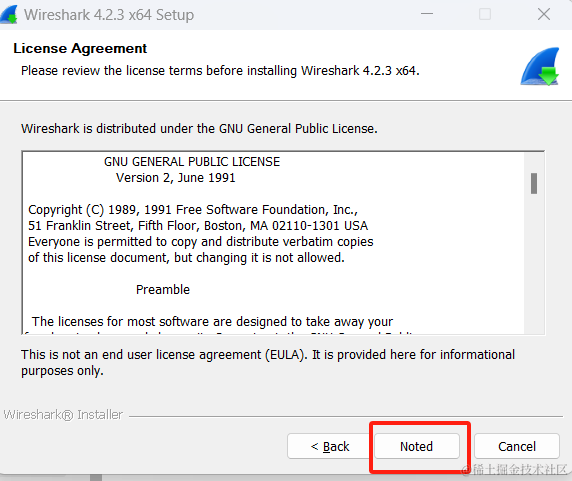Click the GNU GENERAL PUBLIC LICENSE heading line

192,162
